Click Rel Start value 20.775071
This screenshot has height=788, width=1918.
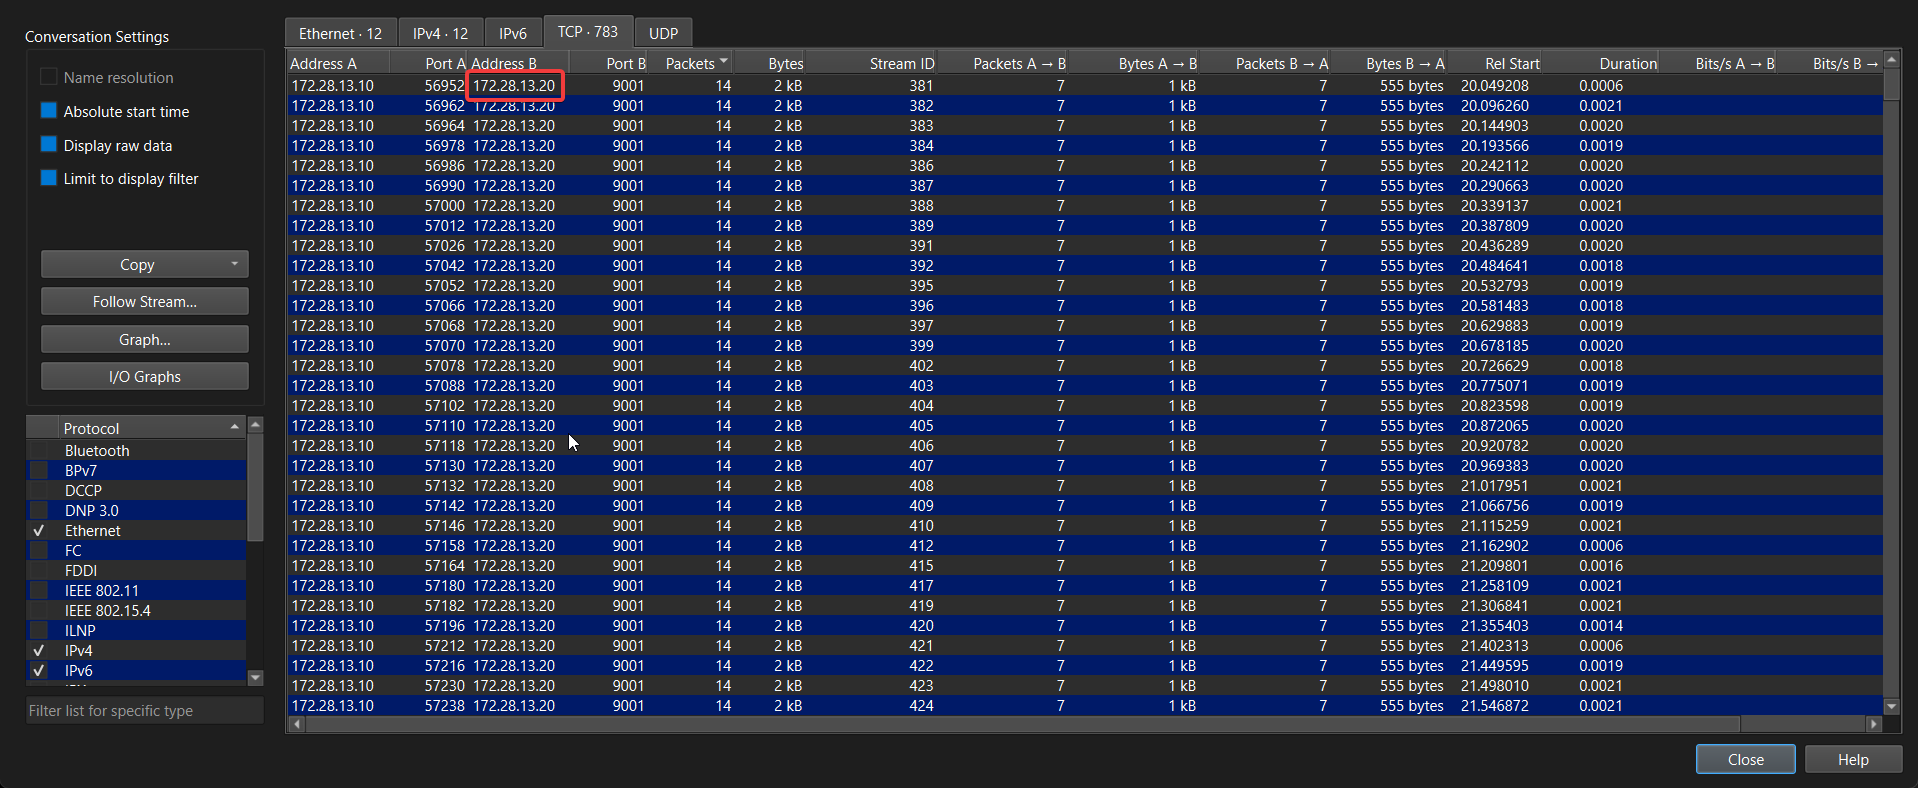(1494, 386)
